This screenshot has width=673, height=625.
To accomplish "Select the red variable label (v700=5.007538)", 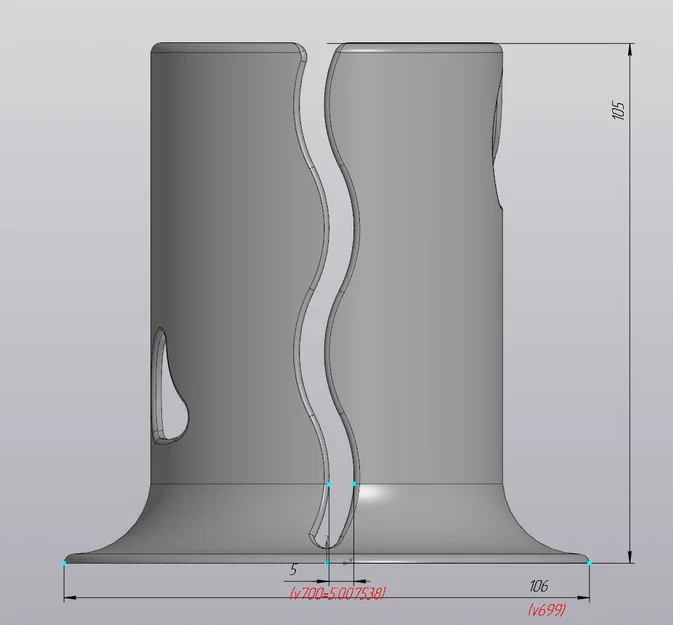I will (x=338, y=594).
